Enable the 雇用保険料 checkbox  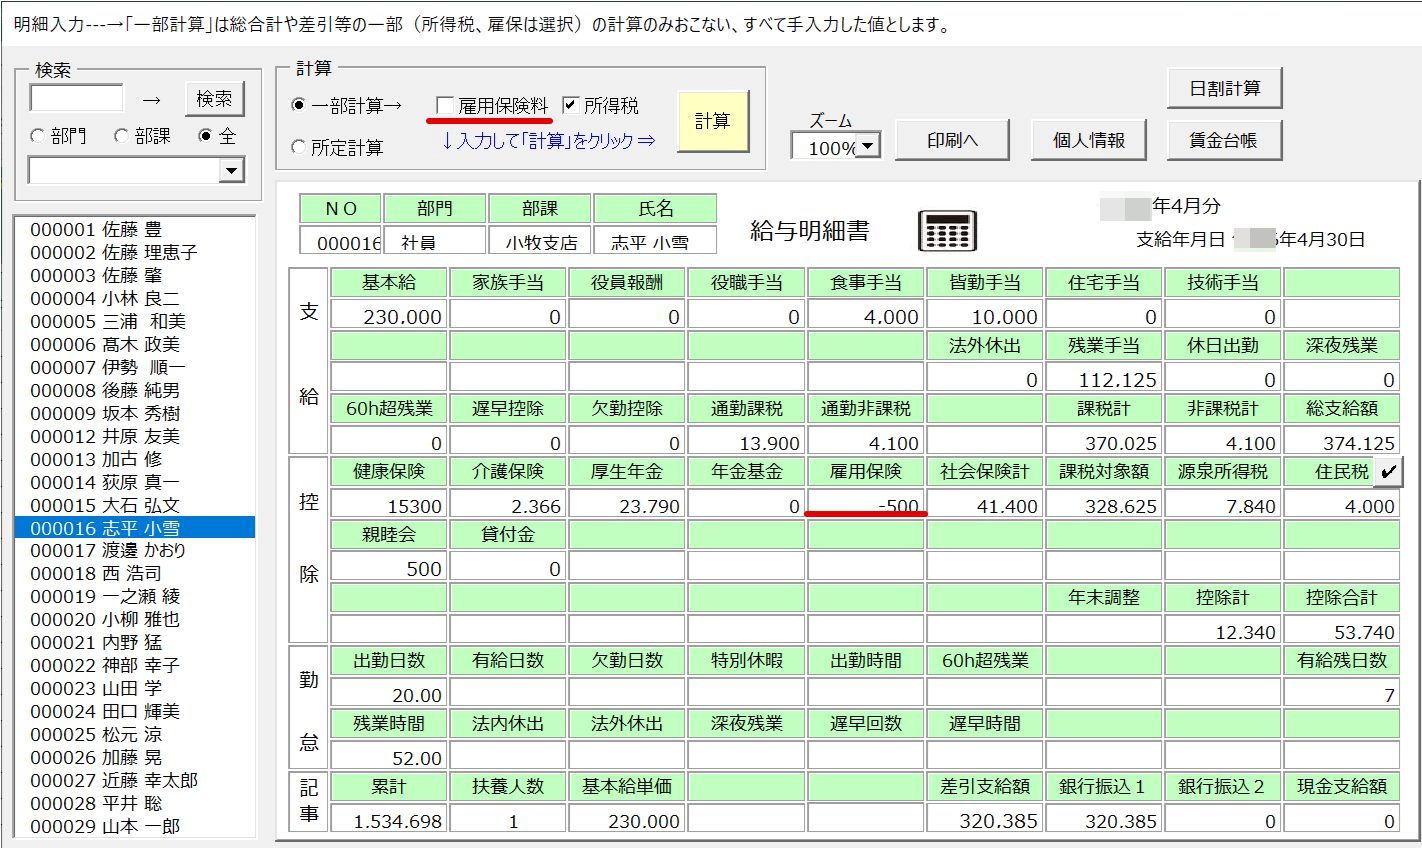click(x=446, y=106)
